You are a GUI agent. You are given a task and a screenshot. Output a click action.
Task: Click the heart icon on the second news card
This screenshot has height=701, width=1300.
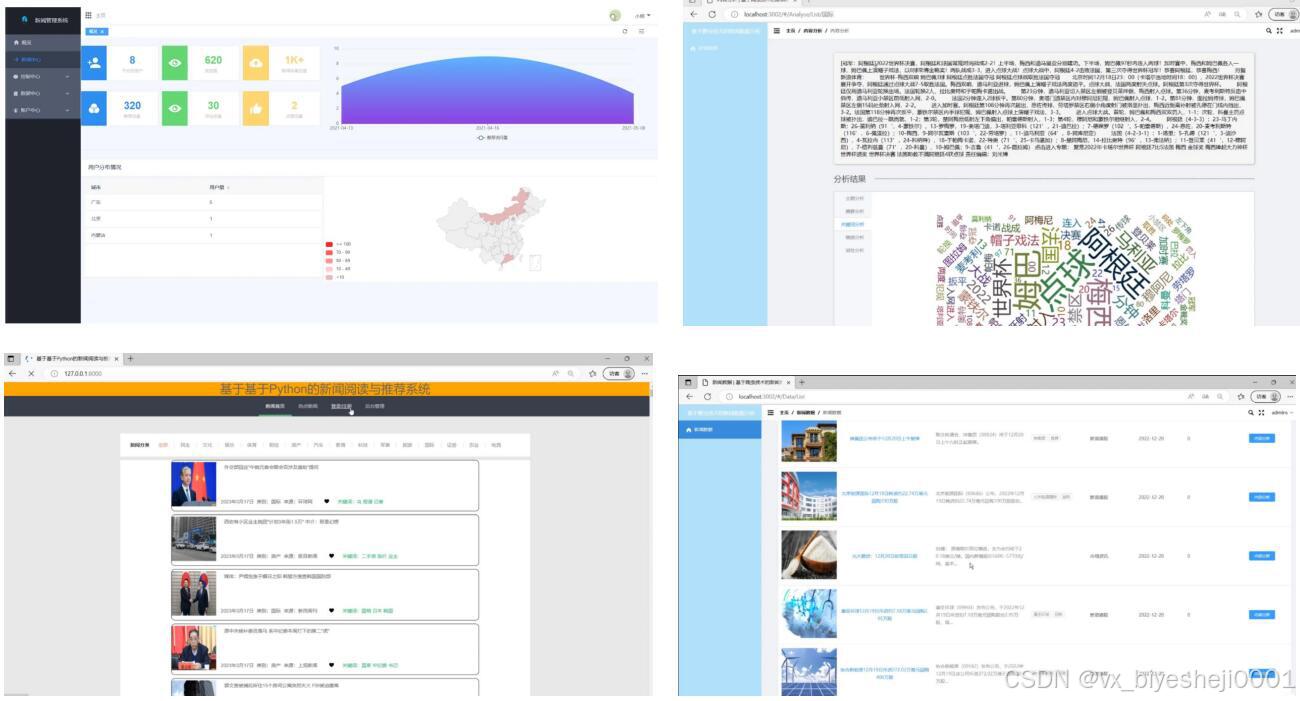330,555
